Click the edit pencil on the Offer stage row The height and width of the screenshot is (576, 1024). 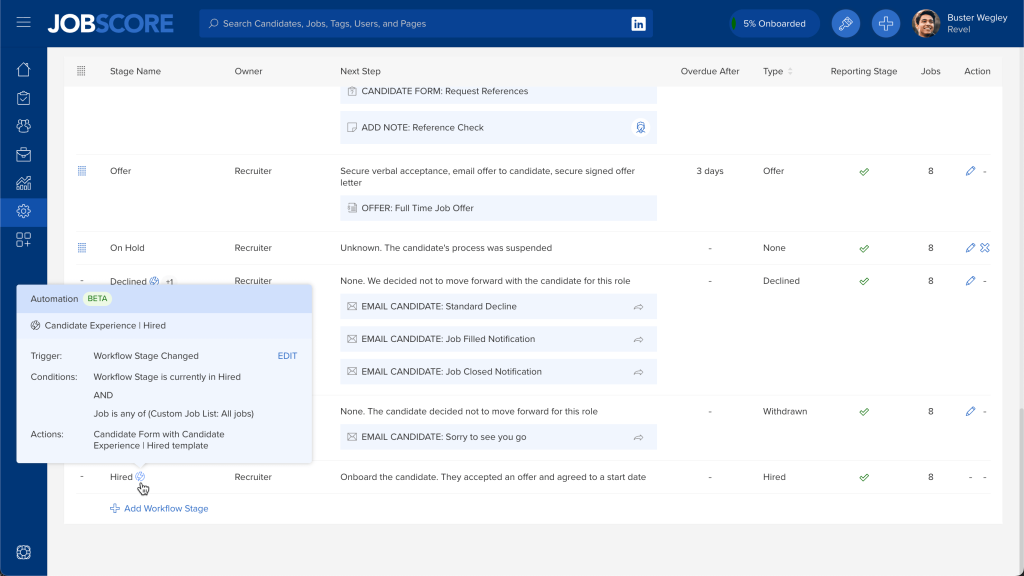(x=969, y=171)
